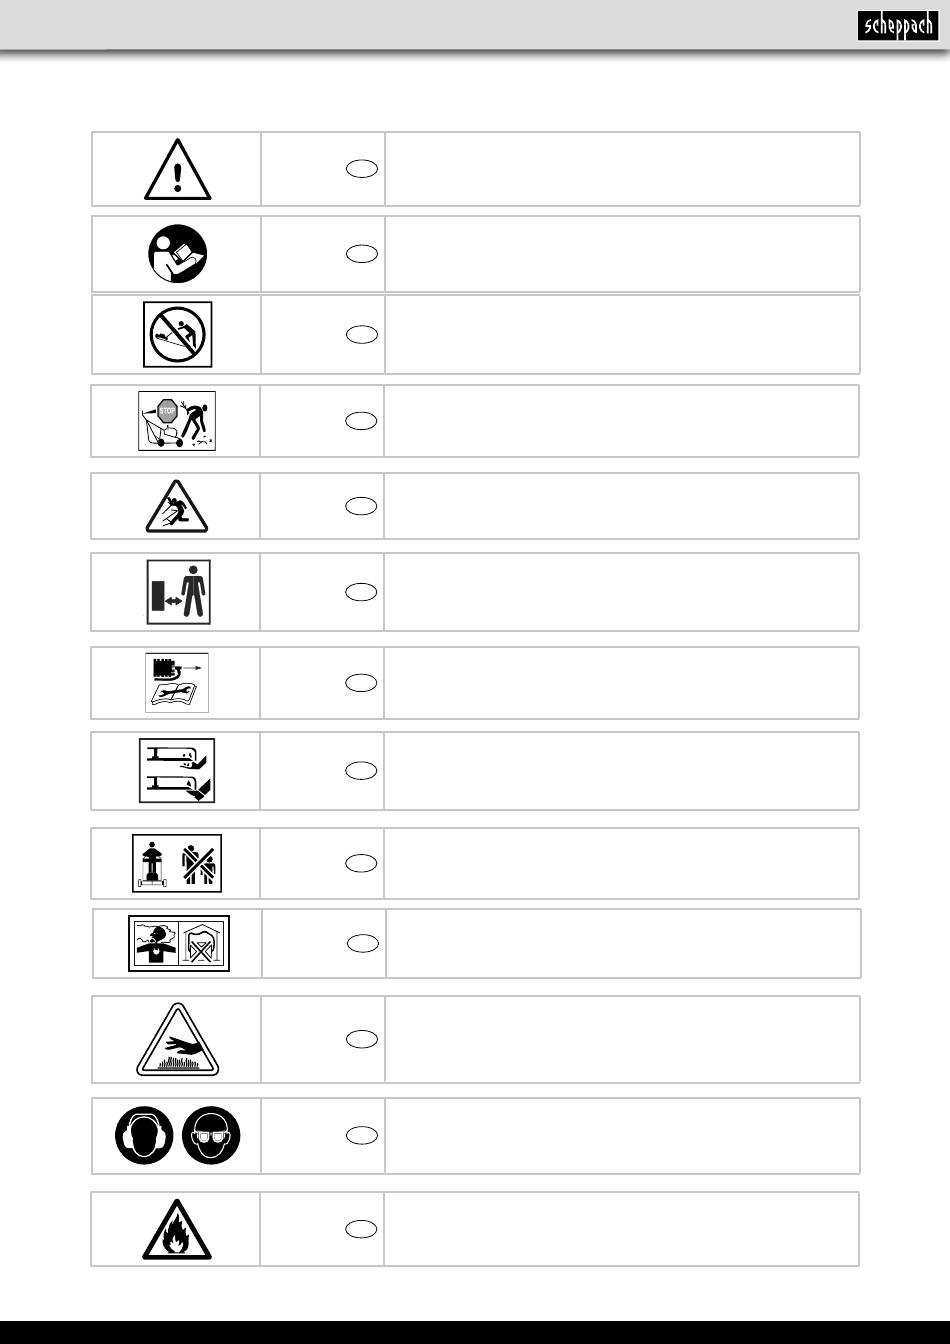The width and height of the screenshot is (950, 1344).
Task: Click the rotating blade hand and foot hazard icon
Action: coord(177,770)
